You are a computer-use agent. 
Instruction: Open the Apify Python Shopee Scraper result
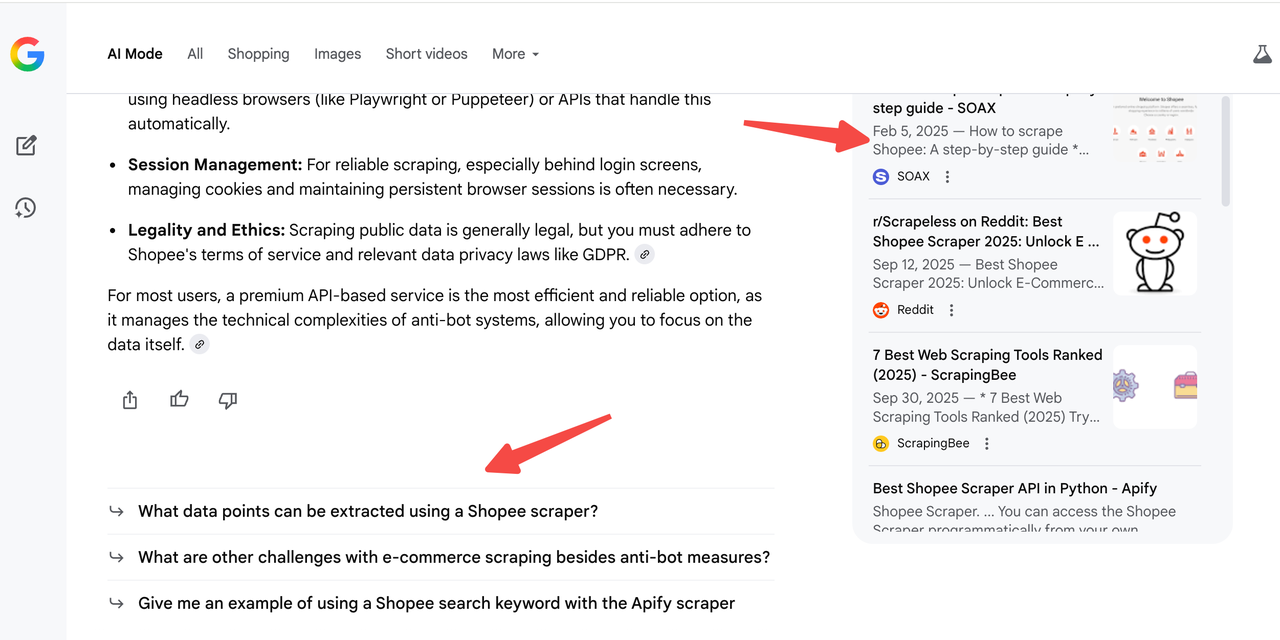click(1014, 488)
